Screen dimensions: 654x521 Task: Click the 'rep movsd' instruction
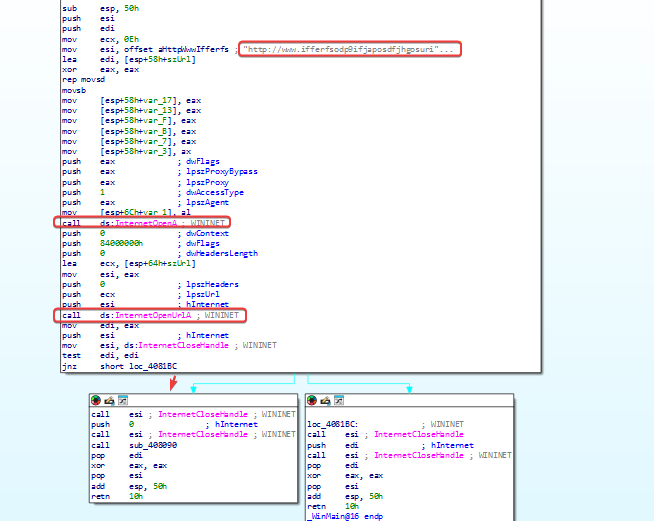point(83,80)
